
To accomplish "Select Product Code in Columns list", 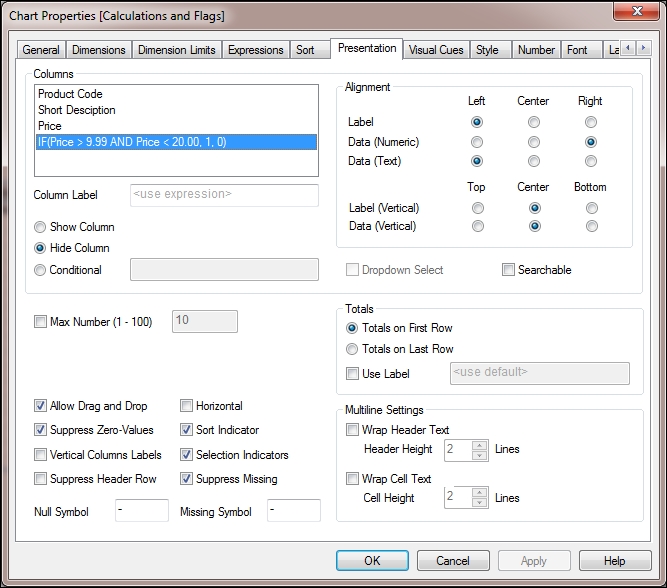I will coord(71,94).
